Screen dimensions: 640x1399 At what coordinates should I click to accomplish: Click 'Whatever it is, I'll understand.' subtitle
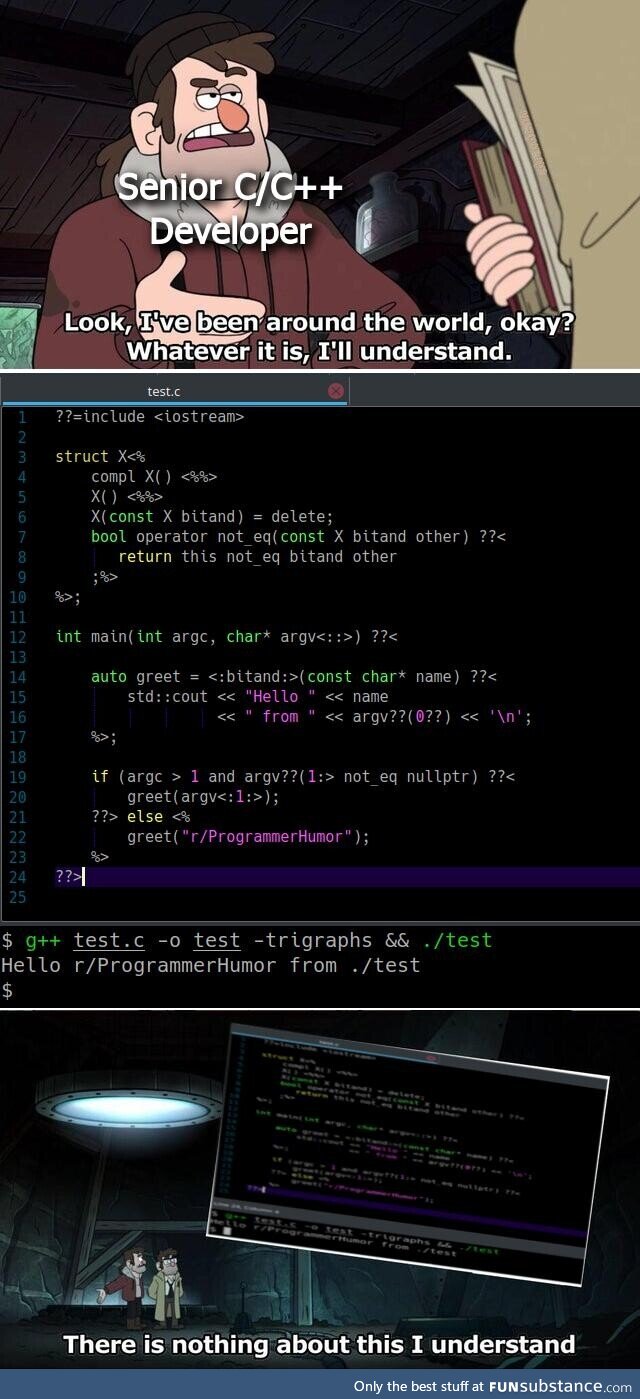(319, 352)
